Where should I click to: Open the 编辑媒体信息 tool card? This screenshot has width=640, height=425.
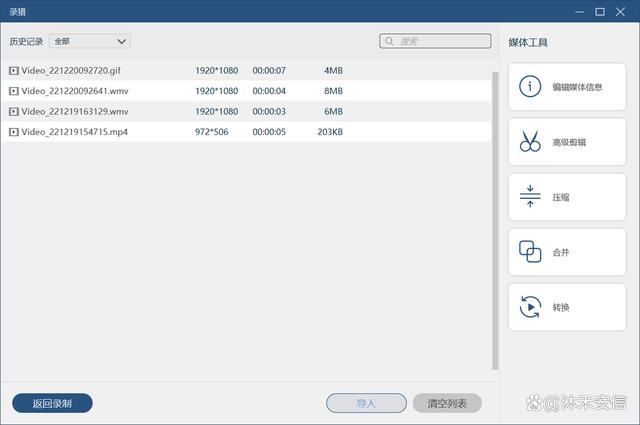click(x=567, y=87)
